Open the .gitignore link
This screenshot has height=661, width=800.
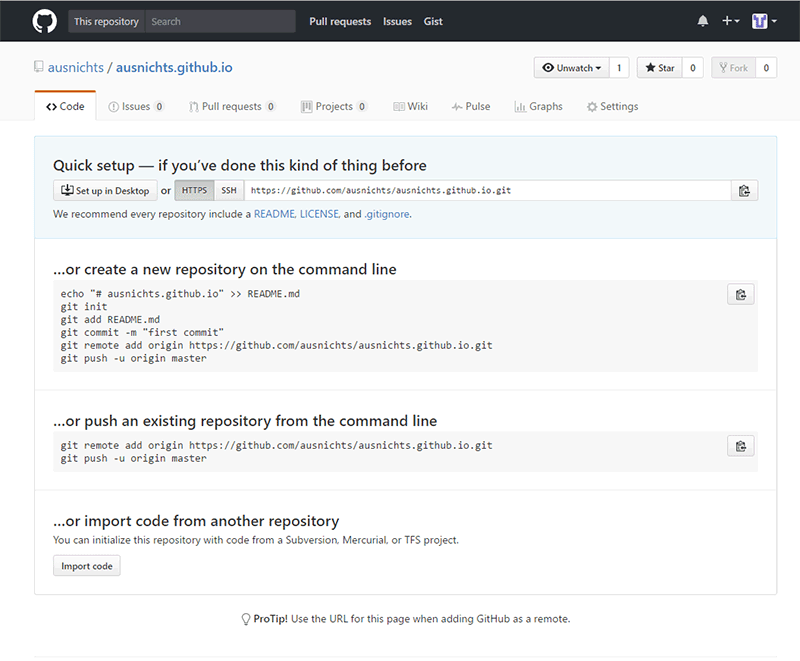click(x=387, y=214)
